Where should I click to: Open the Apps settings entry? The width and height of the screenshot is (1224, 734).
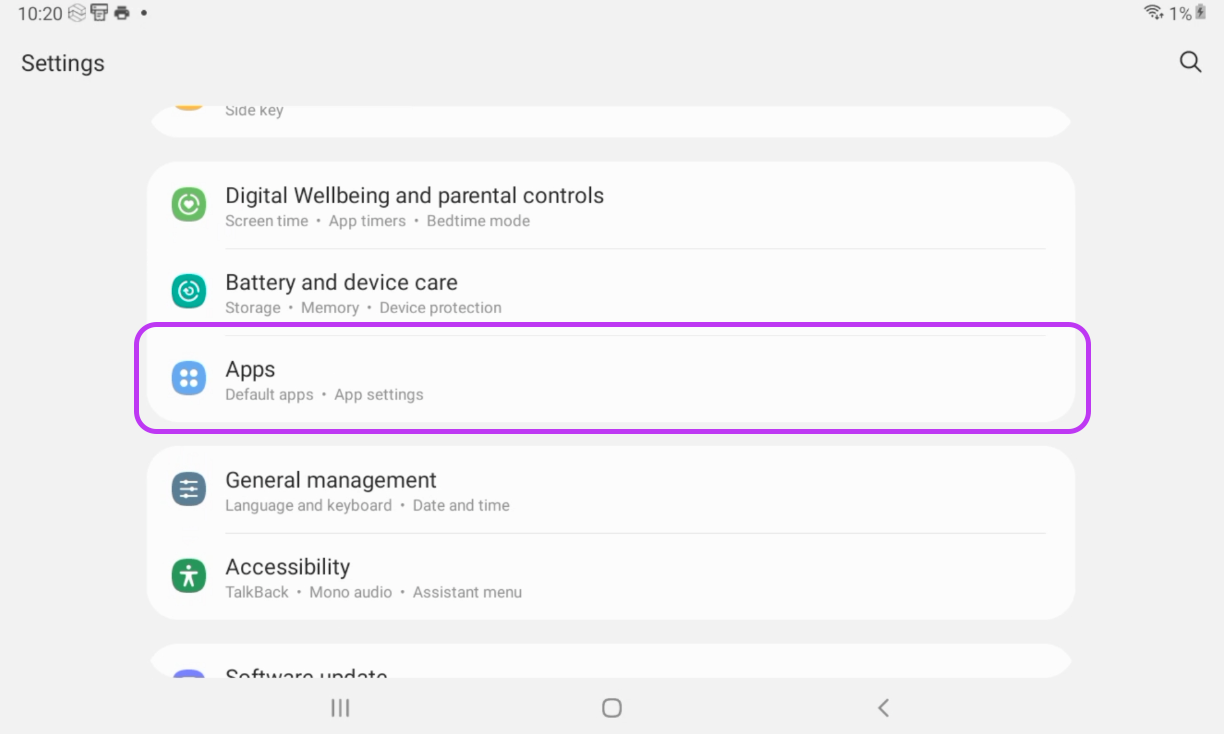250,370
